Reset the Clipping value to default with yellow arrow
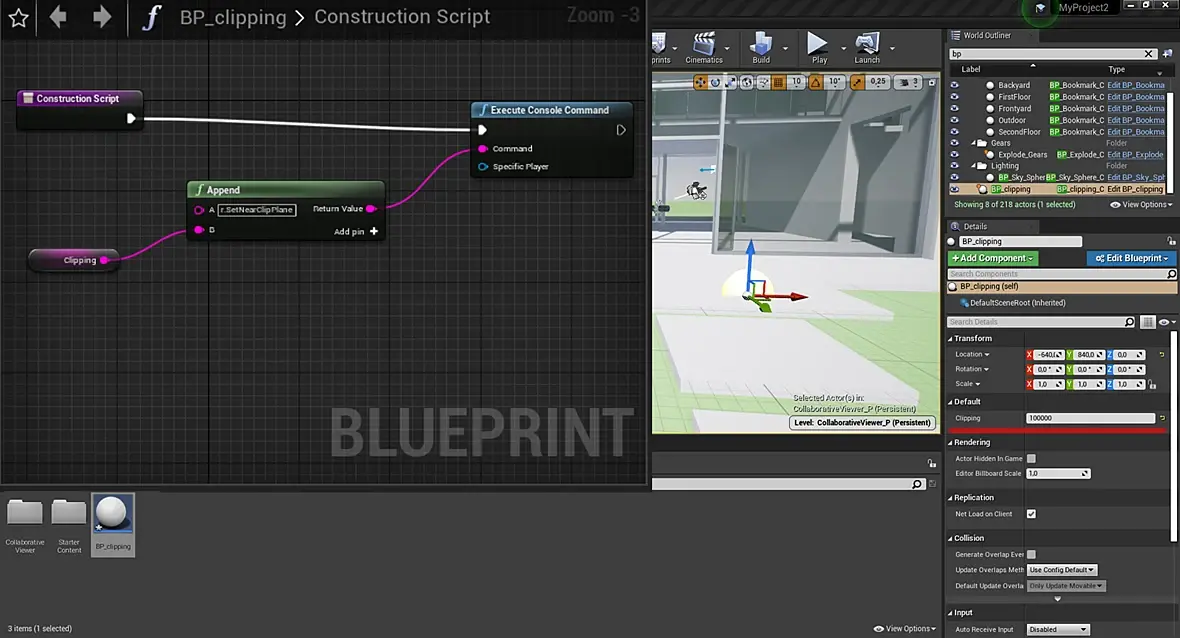1180x638 pixels. point(1162,418)
